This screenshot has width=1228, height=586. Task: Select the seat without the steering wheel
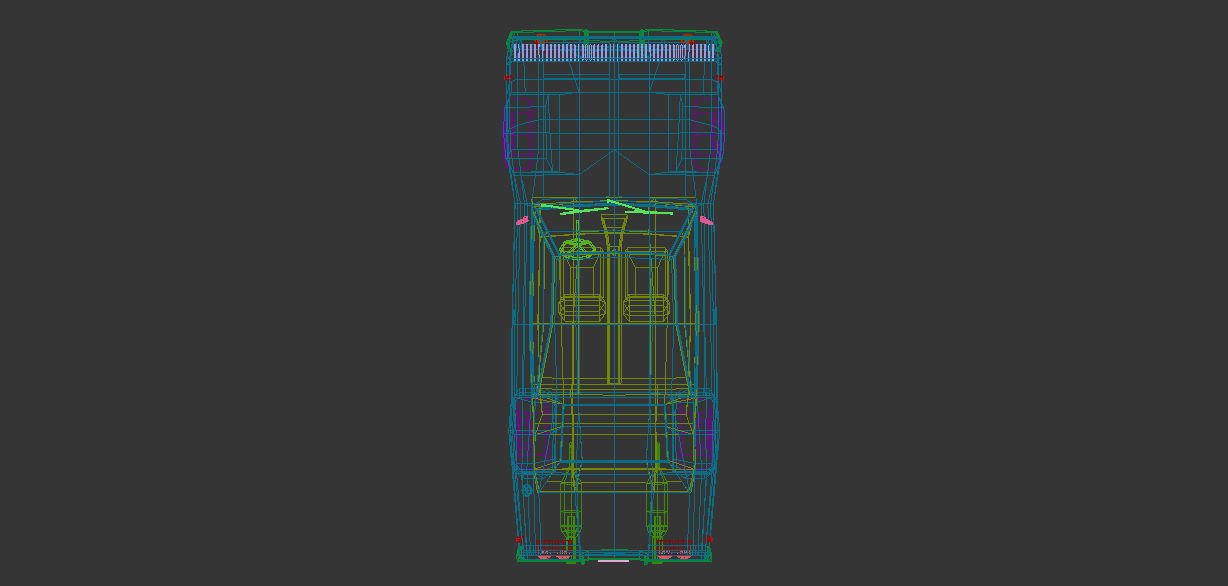646,286
